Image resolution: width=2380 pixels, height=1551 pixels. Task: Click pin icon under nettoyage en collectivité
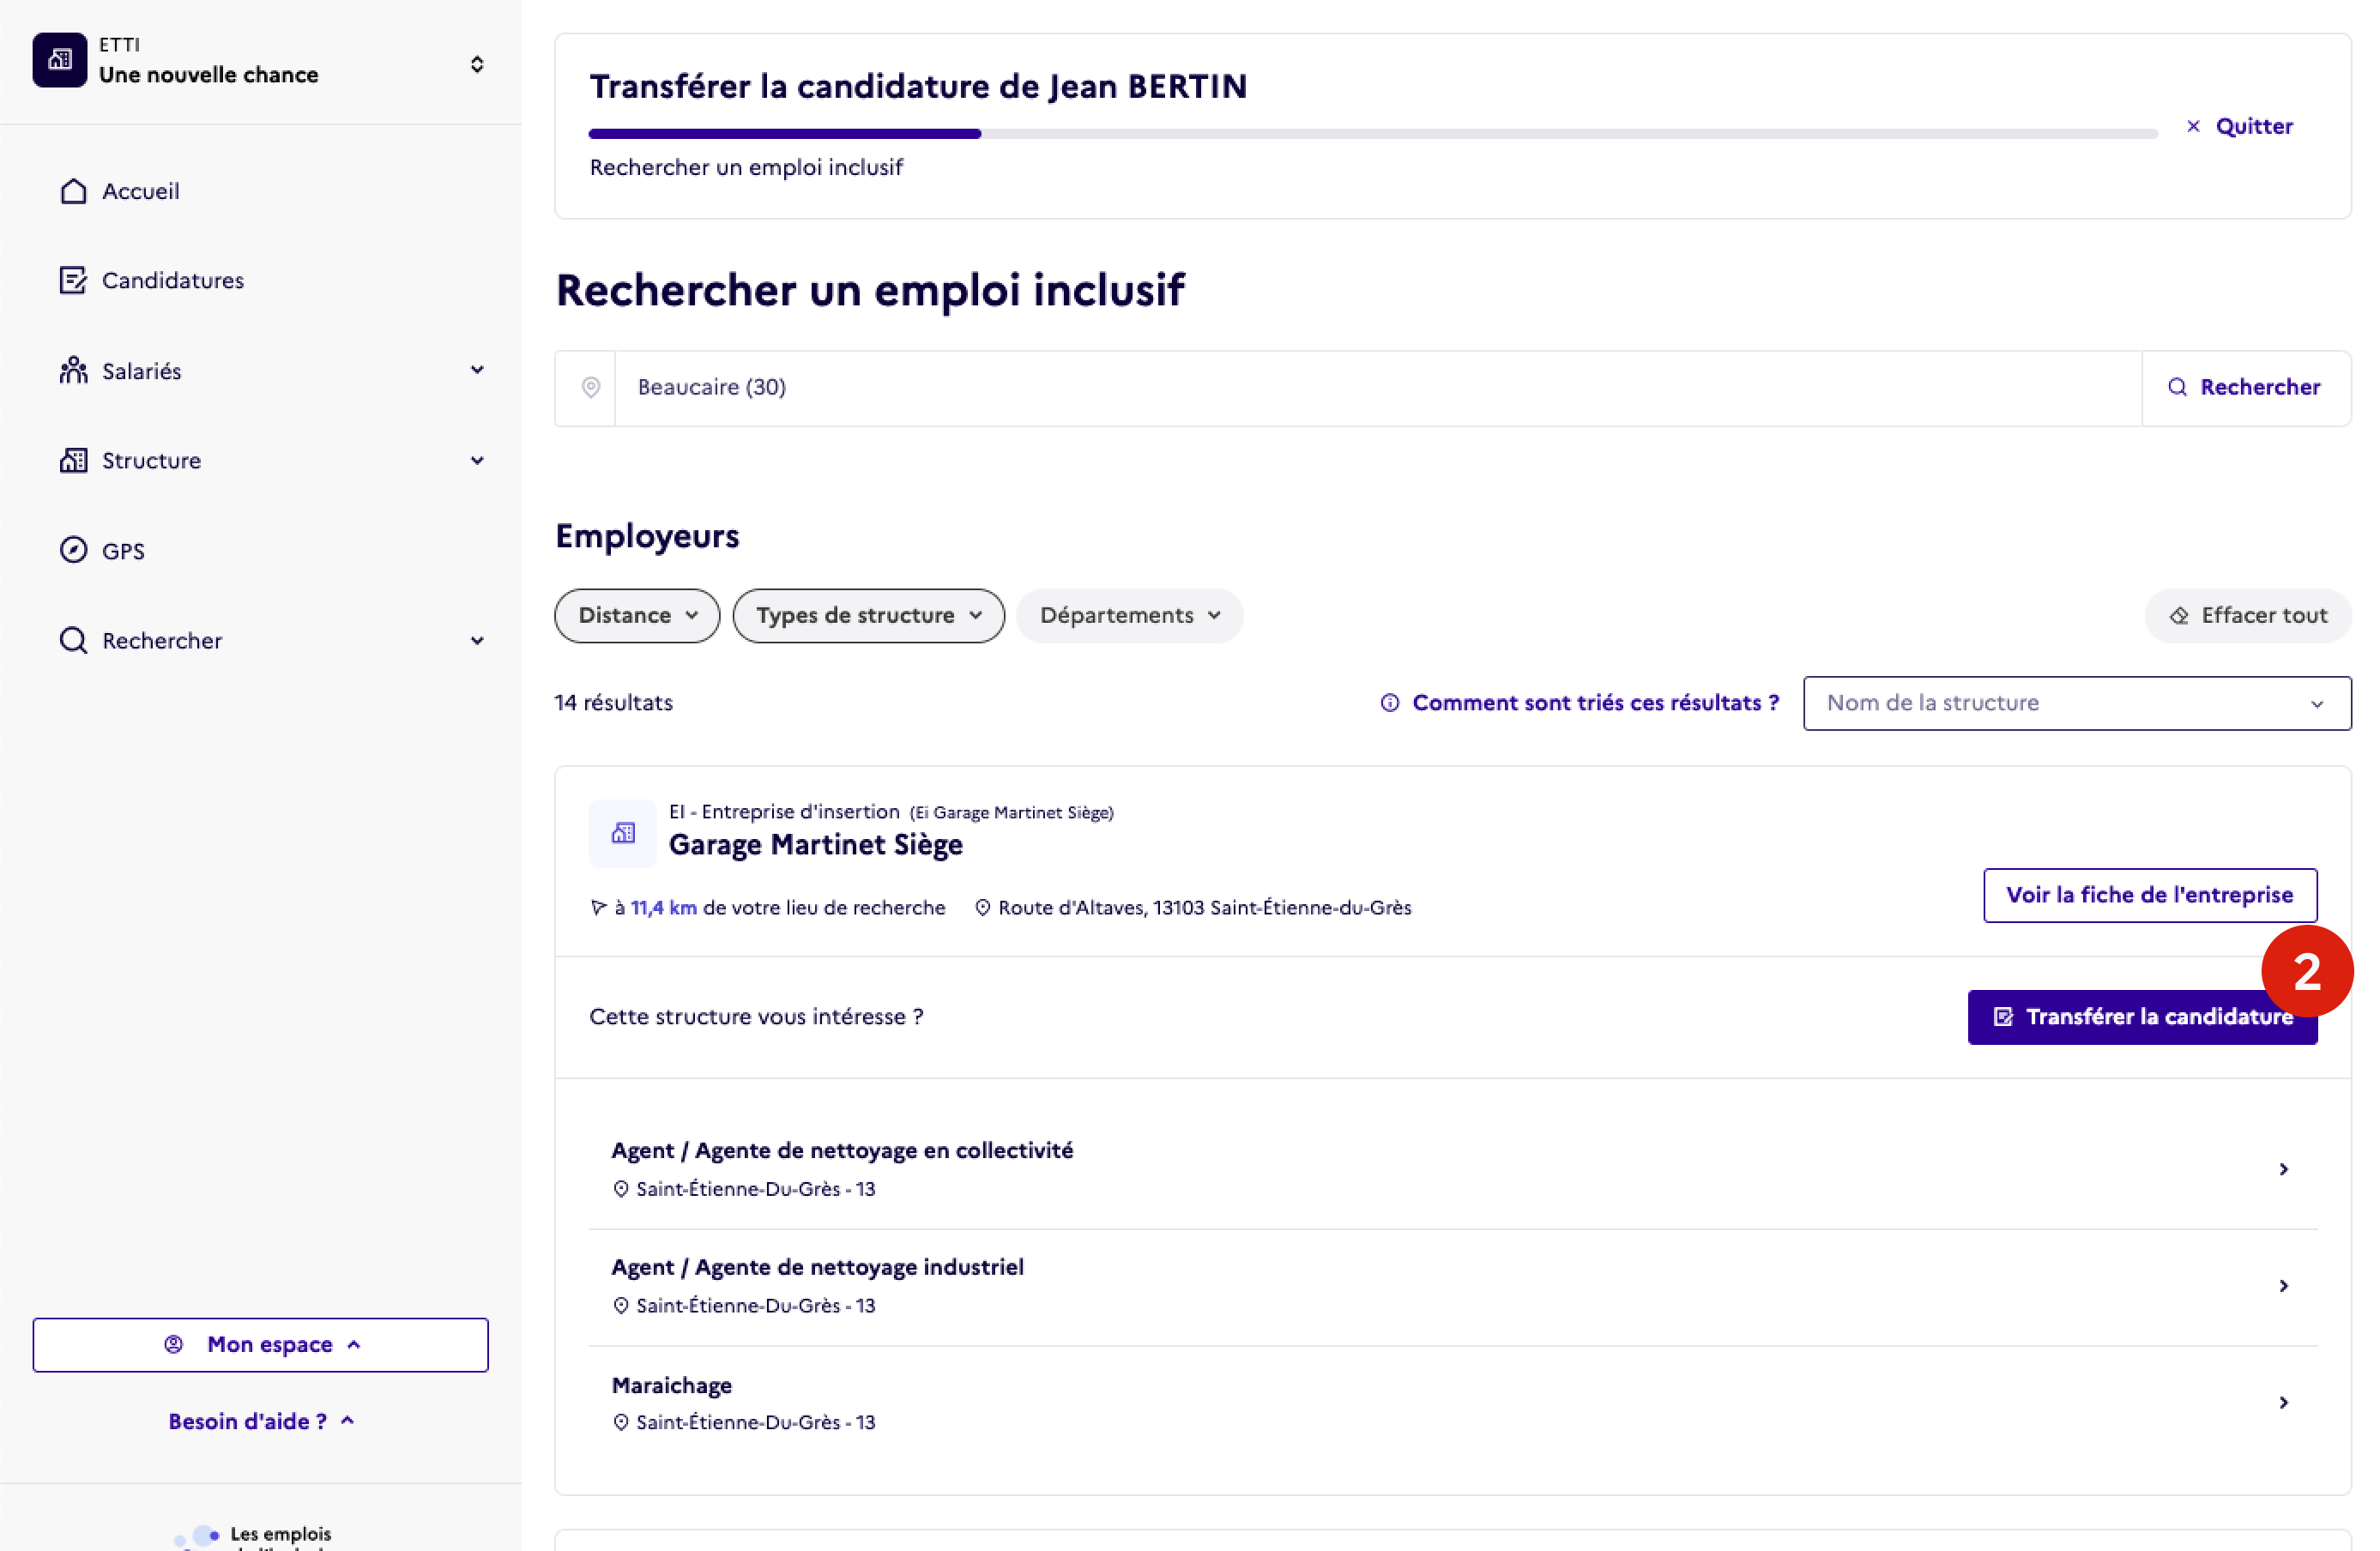621,1189
